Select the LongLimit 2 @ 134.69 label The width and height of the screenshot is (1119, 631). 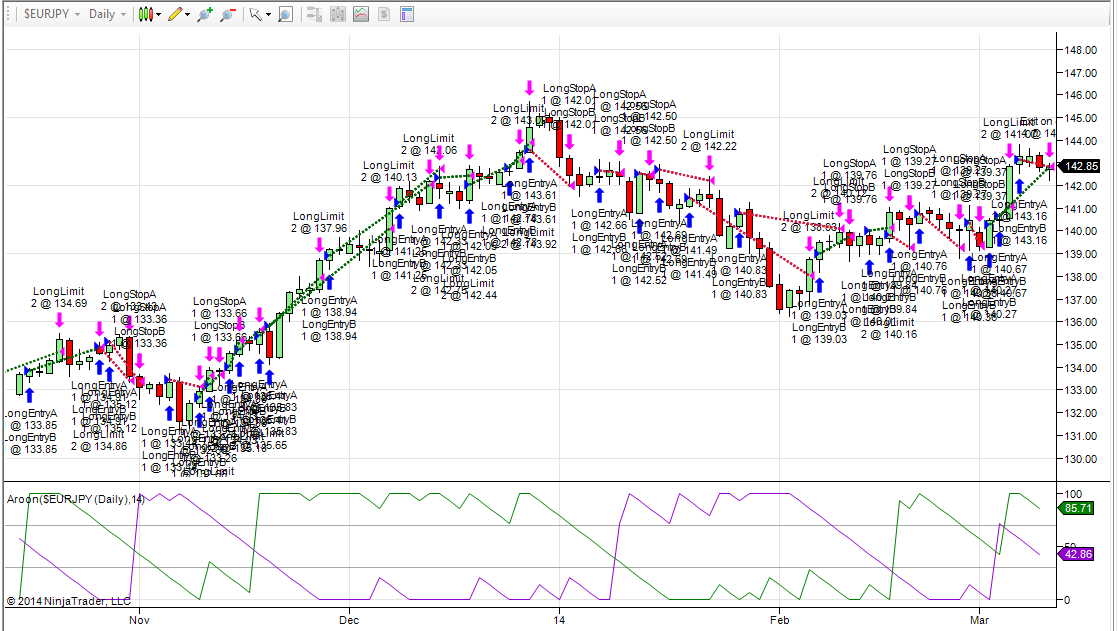(x=59, y=298)
